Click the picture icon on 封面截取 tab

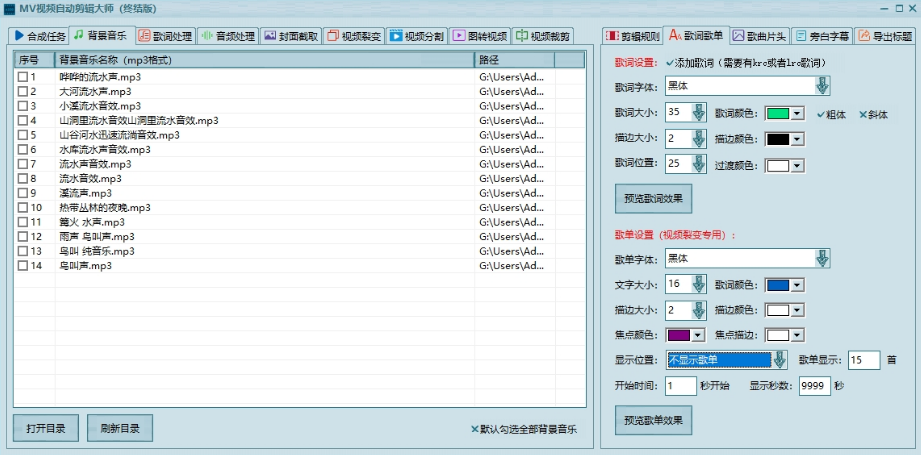pos(270,36)
